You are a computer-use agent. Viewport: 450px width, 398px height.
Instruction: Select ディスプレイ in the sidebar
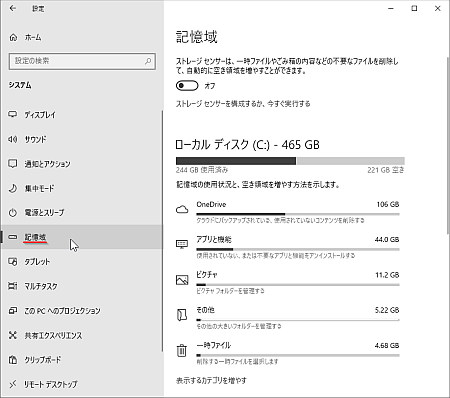click(82, 114)
